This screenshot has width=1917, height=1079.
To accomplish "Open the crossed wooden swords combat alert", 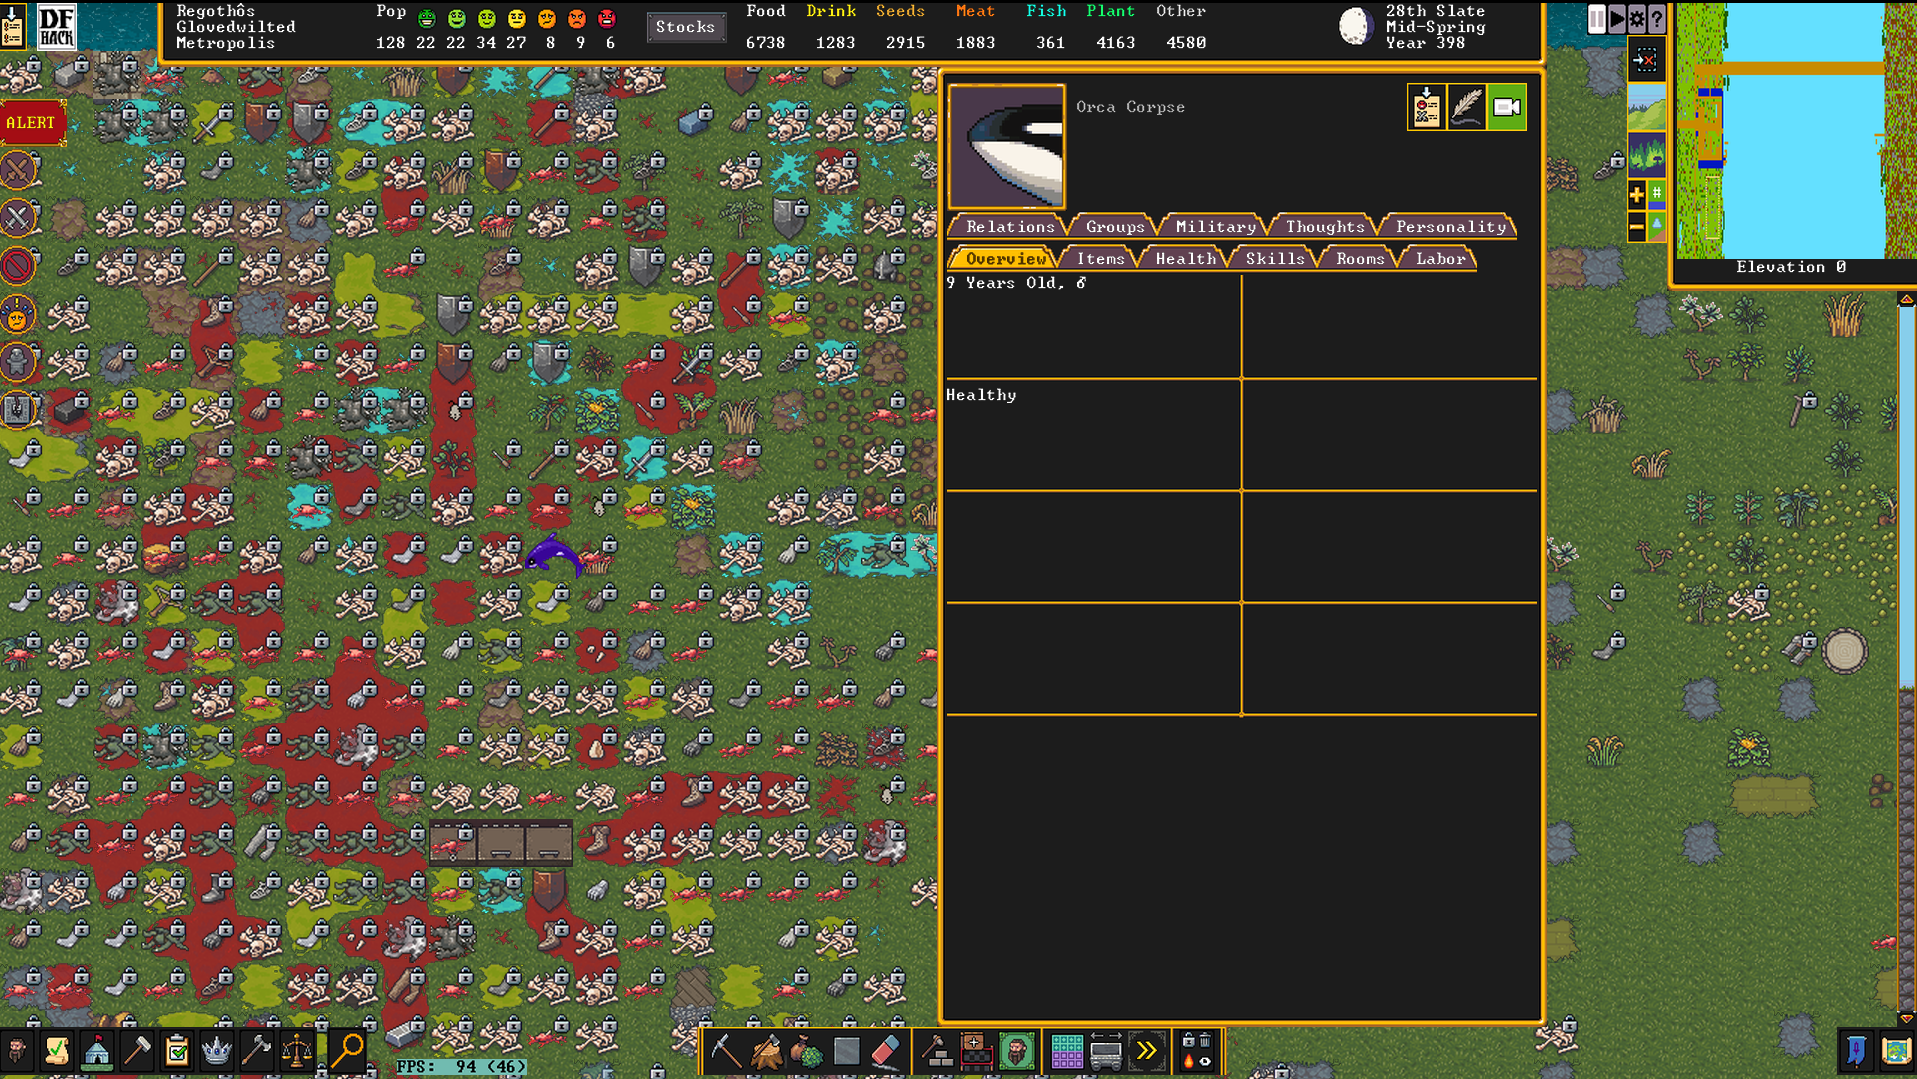I will point(18,169).
